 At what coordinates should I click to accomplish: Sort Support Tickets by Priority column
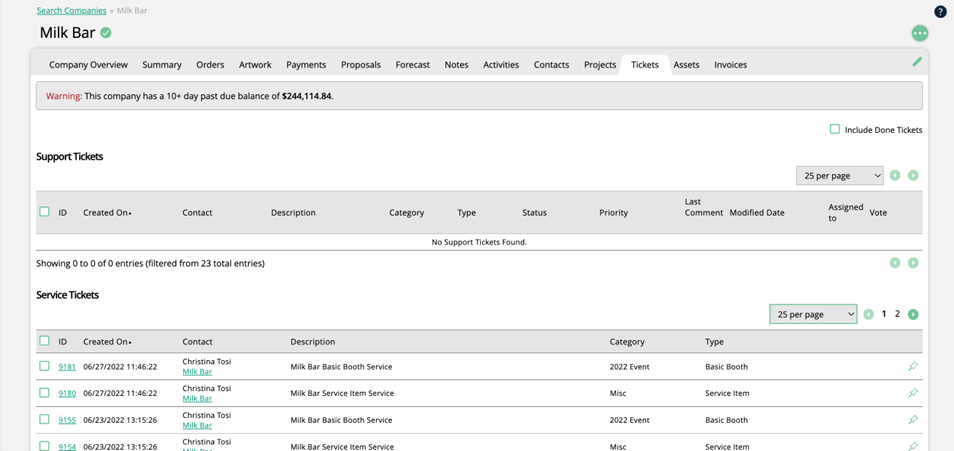coord(613,213)
